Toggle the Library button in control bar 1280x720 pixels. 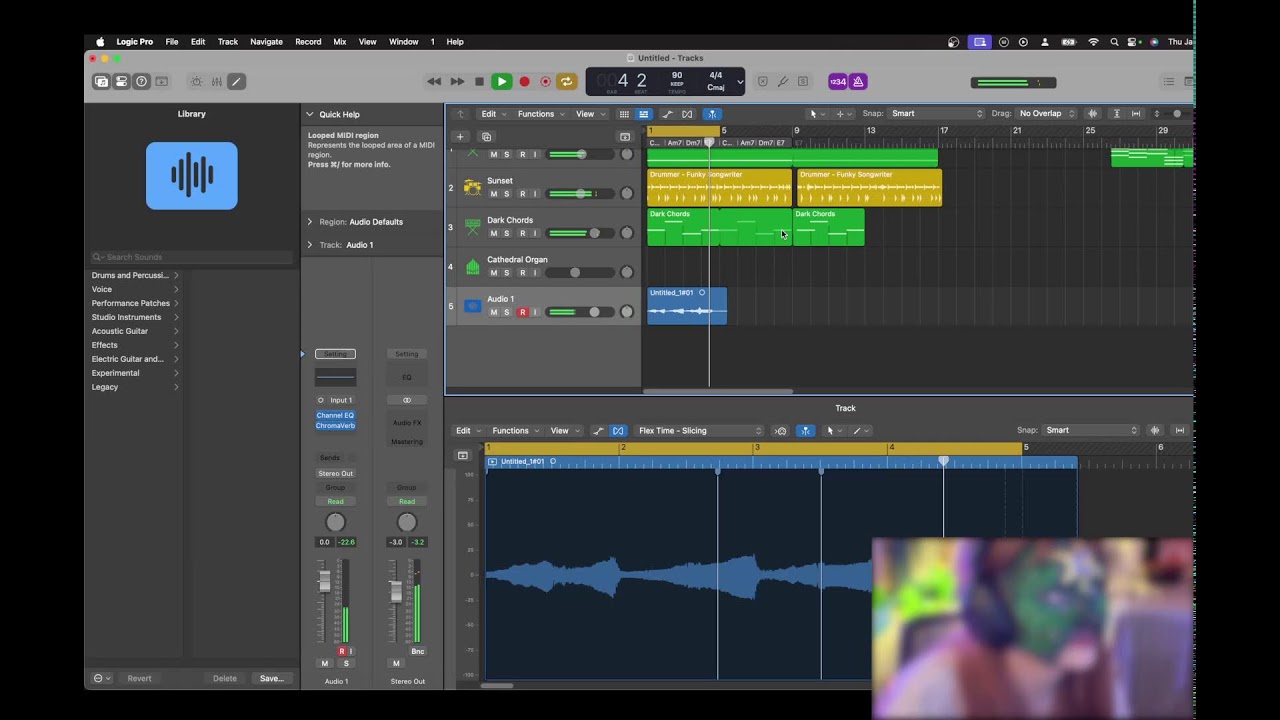click(101, 82)
